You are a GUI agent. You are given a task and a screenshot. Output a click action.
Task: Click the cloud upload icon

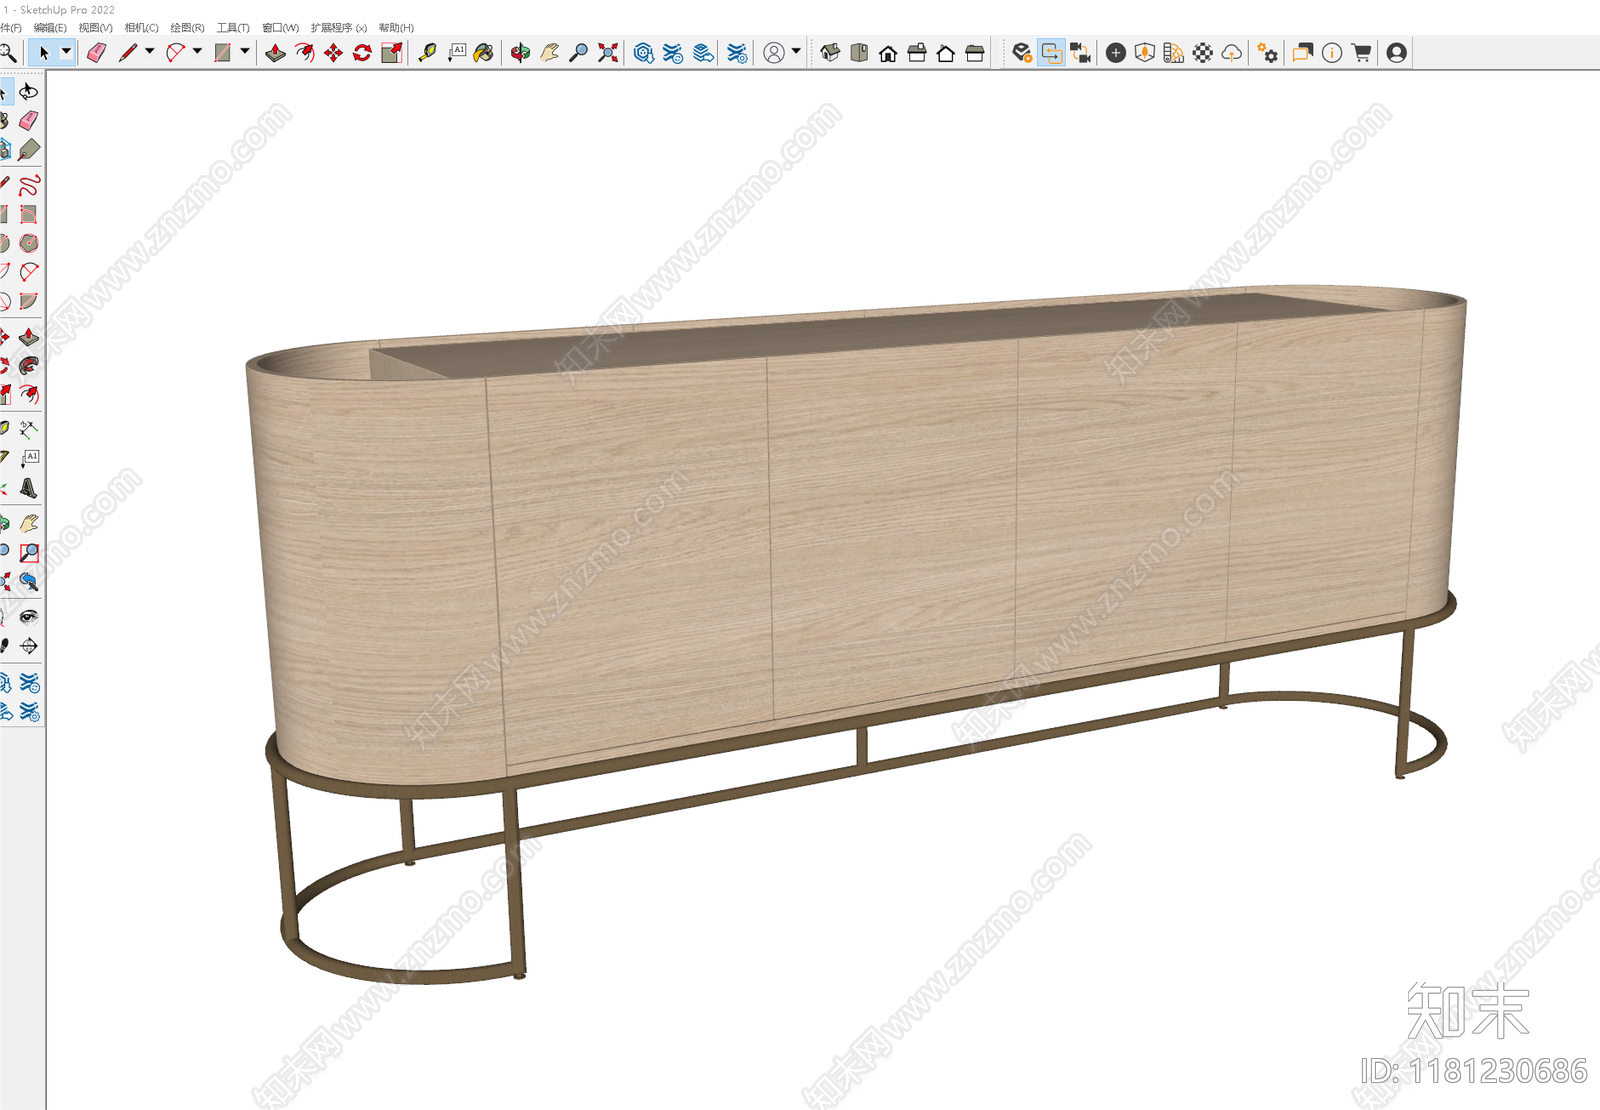click(x=1232, y=53)
